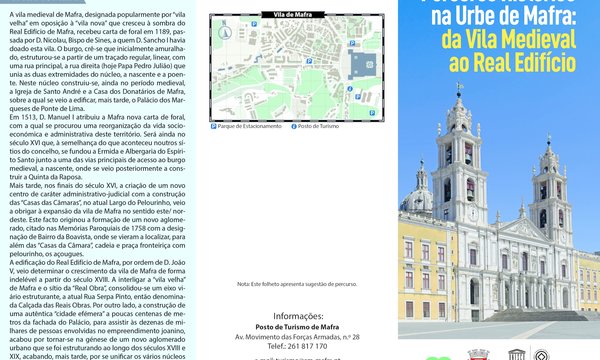Click the line mentioning 'Memórias Paroquiais de 1758'
This screenshot has width=600, height=360.
97,228
